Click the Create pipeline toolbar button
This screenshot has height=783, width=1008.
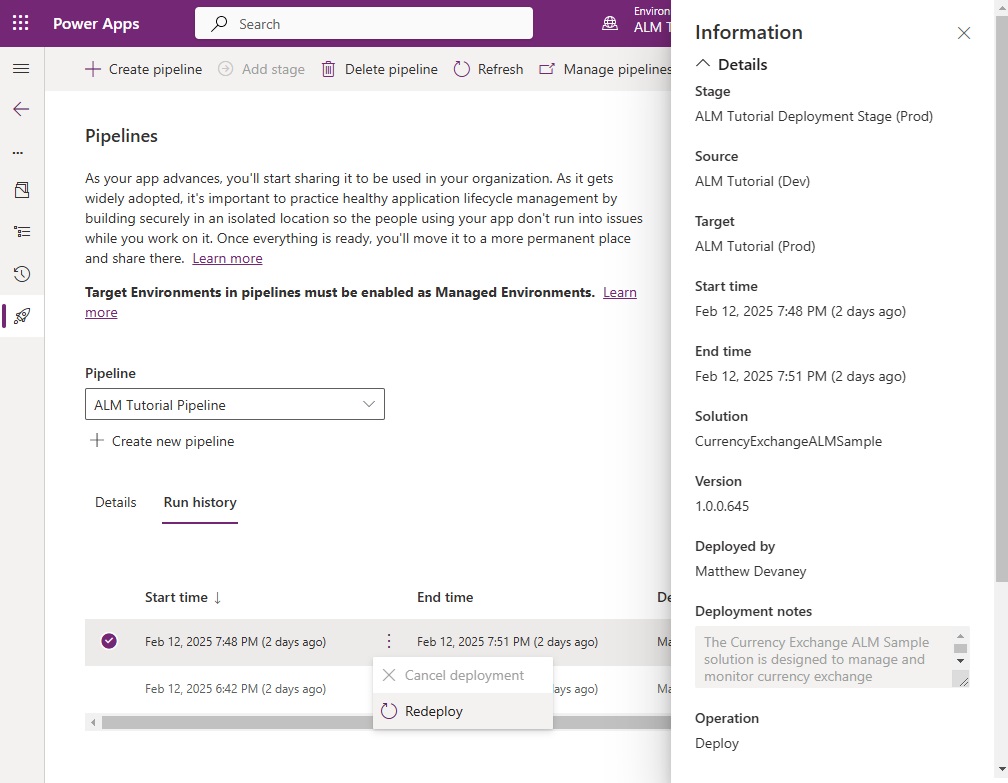coord(143,69)
